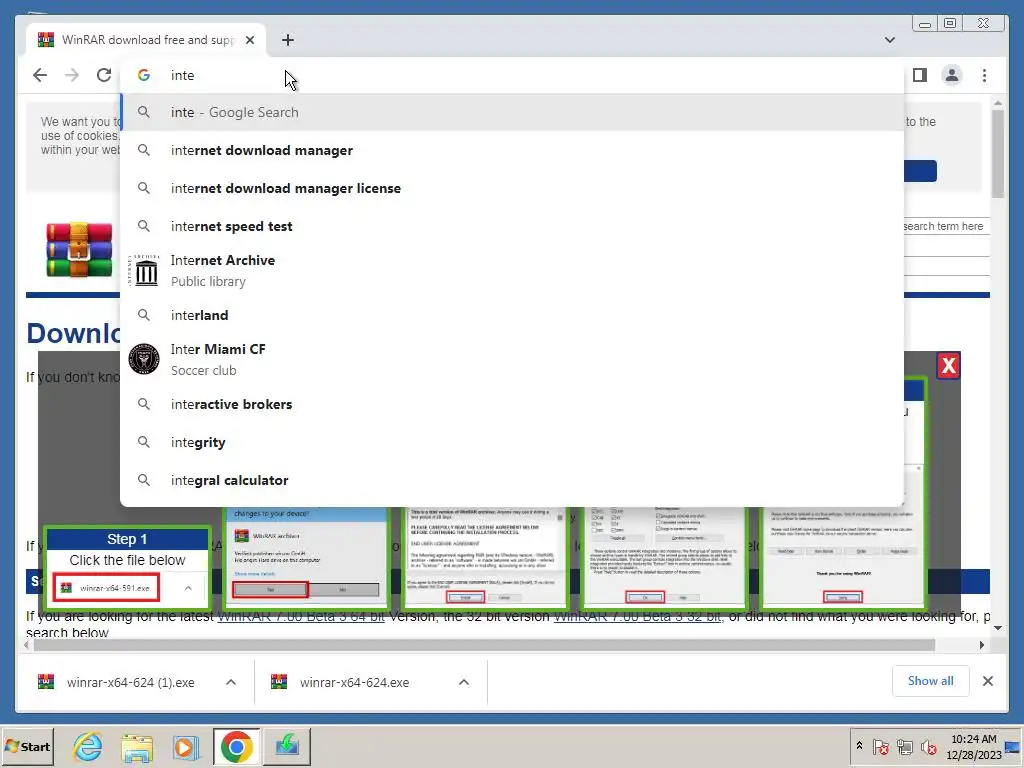Click the site search term field

click(947, 226)
